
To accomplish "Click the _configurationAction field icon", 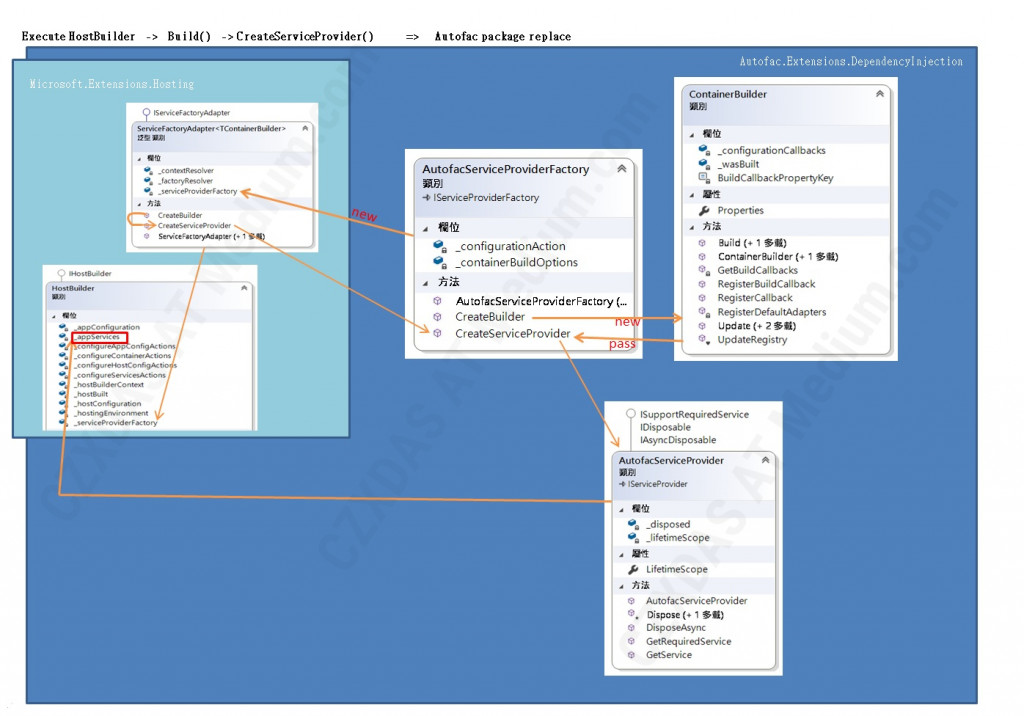I will coord(440,246).
